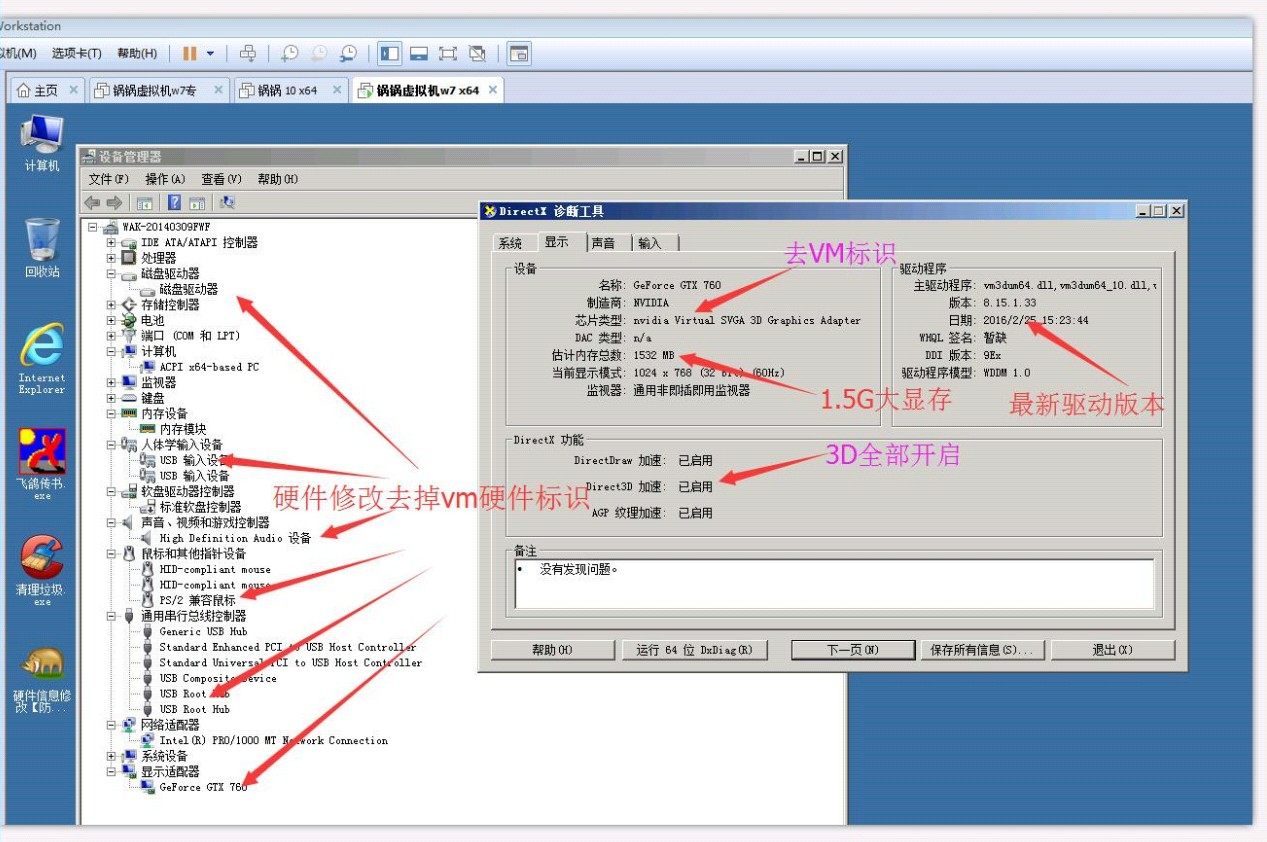
Task: Open the 回收站 recycle bin icon
Action: point(42,248)
